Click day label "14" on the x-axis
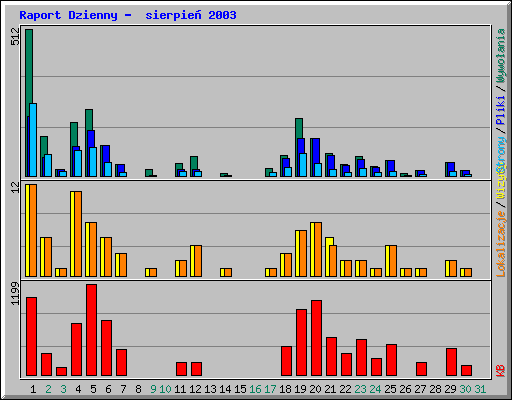This screenshot has width=512, height=400. pos(225,389)
